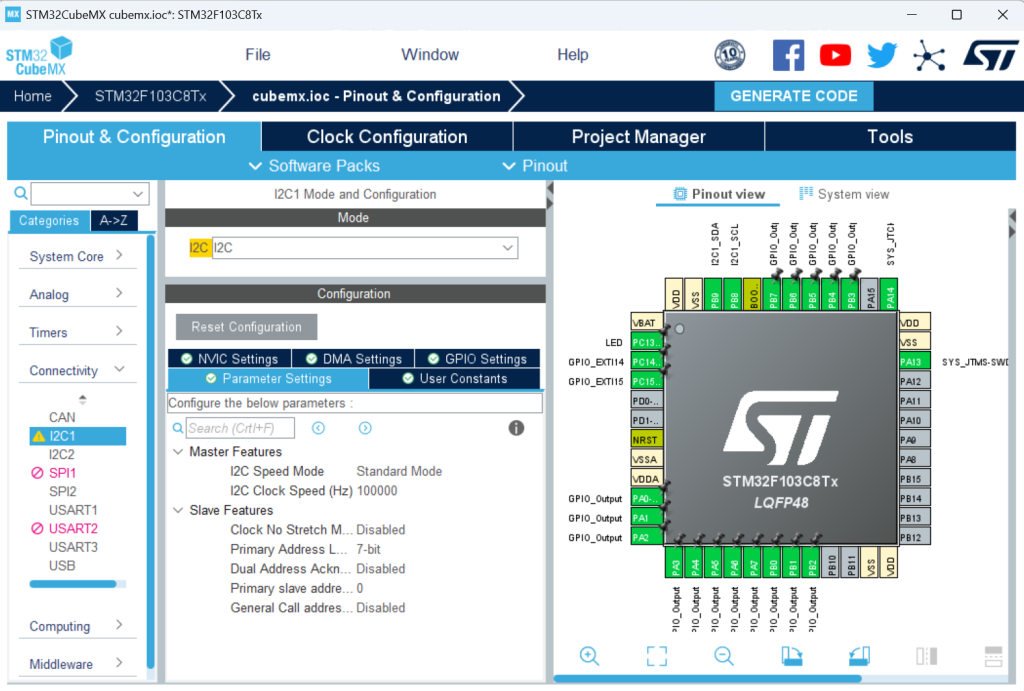Screen dimensions: 1024x691
Task: Click the ST logo in the header
Action: tap(991, 55)
